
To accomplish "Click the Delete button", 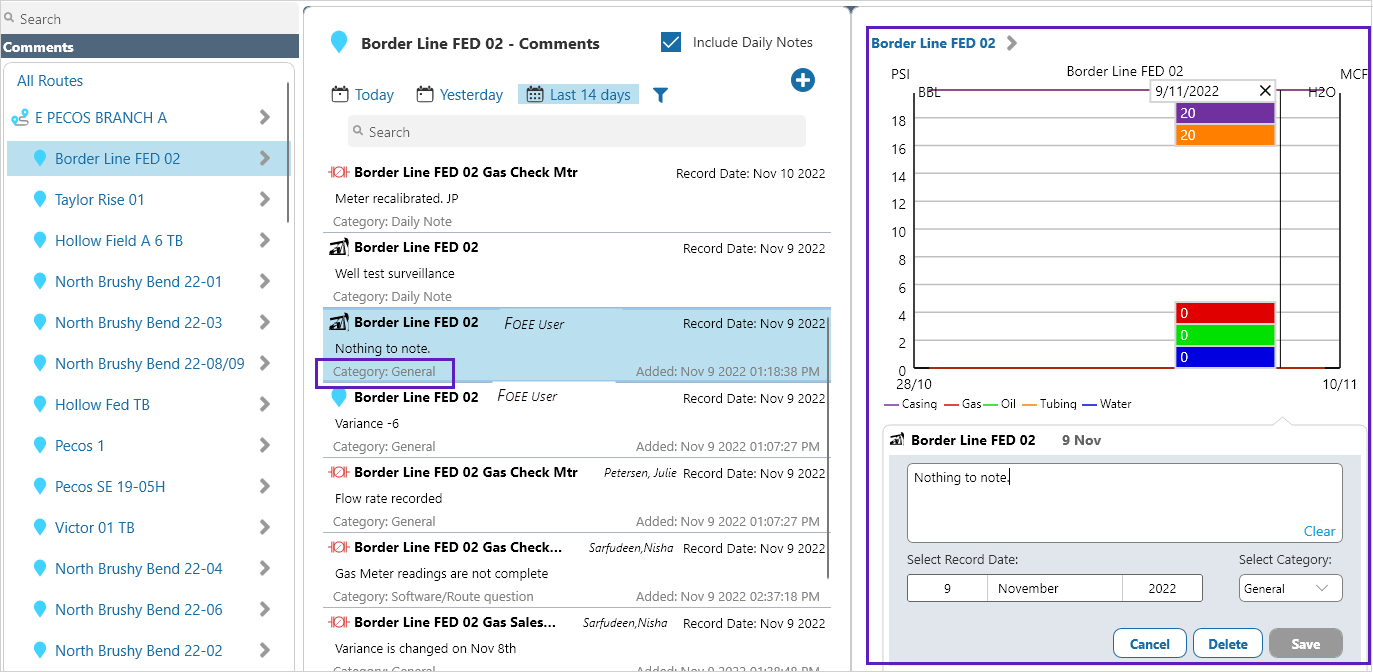I will point(1227,644).
